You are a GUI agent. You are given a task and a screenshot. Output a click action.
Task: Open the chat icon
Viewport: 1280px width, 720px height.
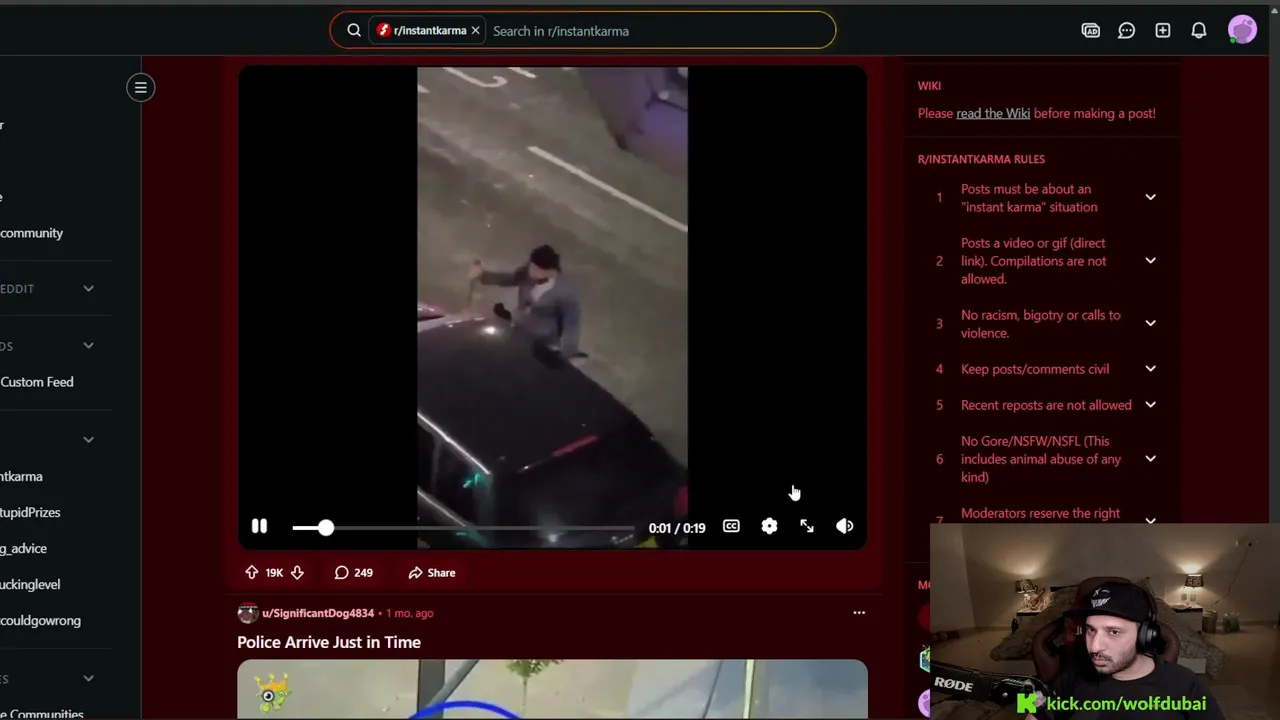click(x=1127, y=30)
